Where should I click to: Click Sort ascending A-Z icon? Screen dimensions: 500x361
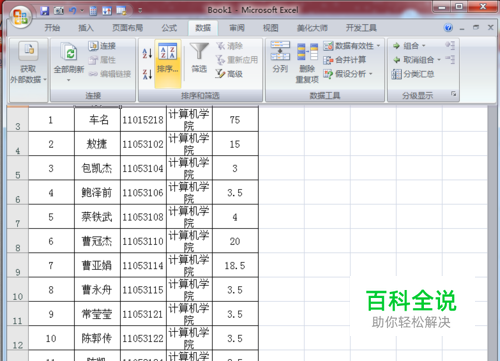(x=147, y=53)
